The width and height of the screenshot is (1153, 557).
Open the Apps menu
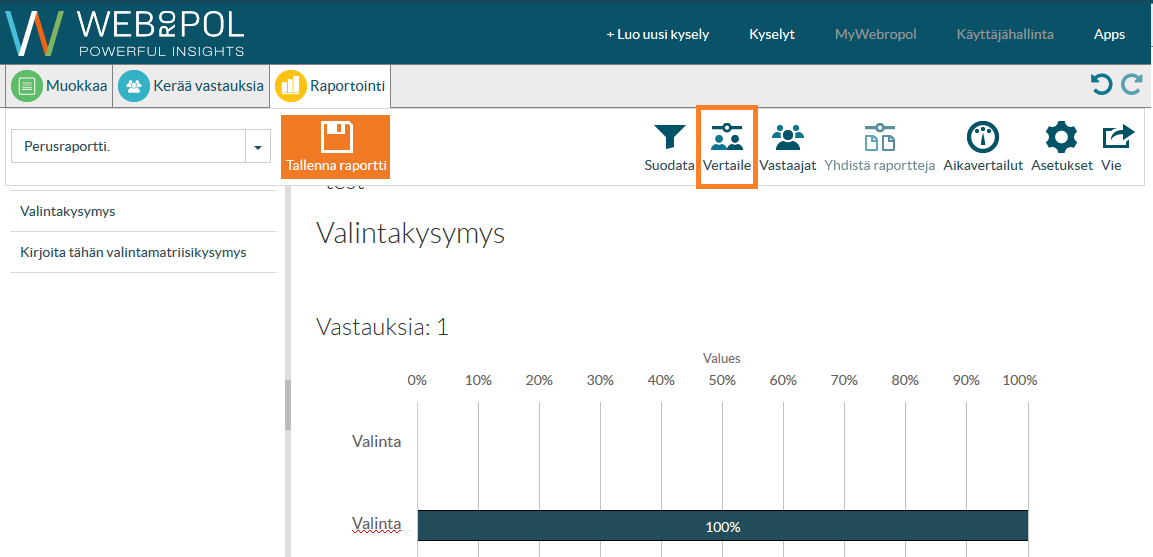1109,35
